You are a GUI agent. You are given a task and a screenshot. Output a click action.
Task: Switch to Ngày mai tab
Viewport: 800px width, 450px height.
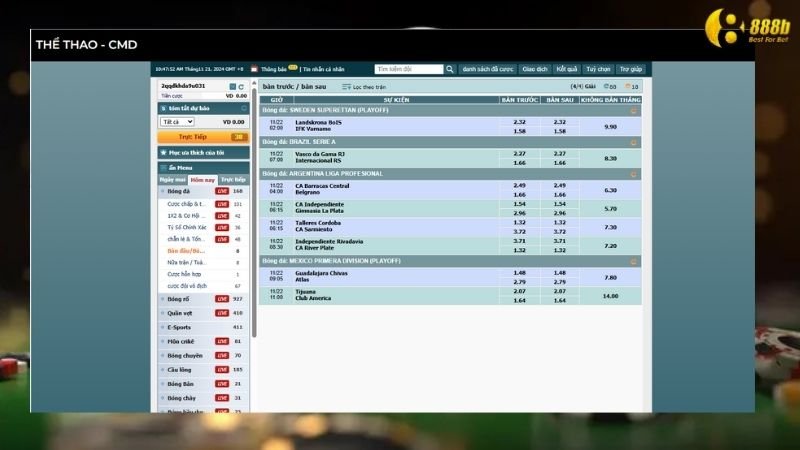pos(172,180)
